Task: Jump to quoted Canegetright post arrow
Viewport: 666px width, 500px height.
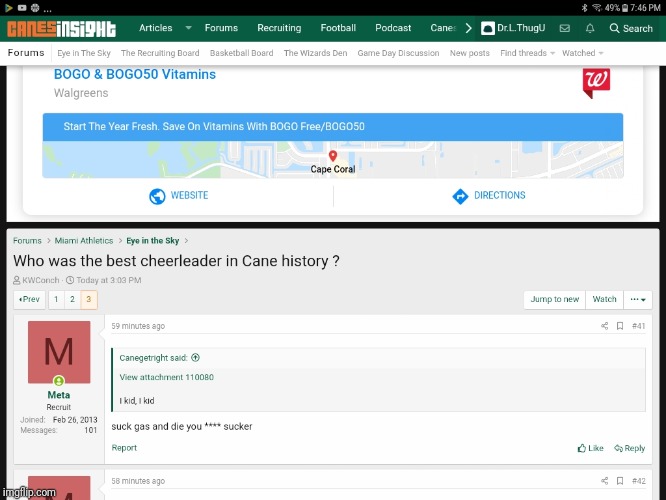Action: pos(195,357)
